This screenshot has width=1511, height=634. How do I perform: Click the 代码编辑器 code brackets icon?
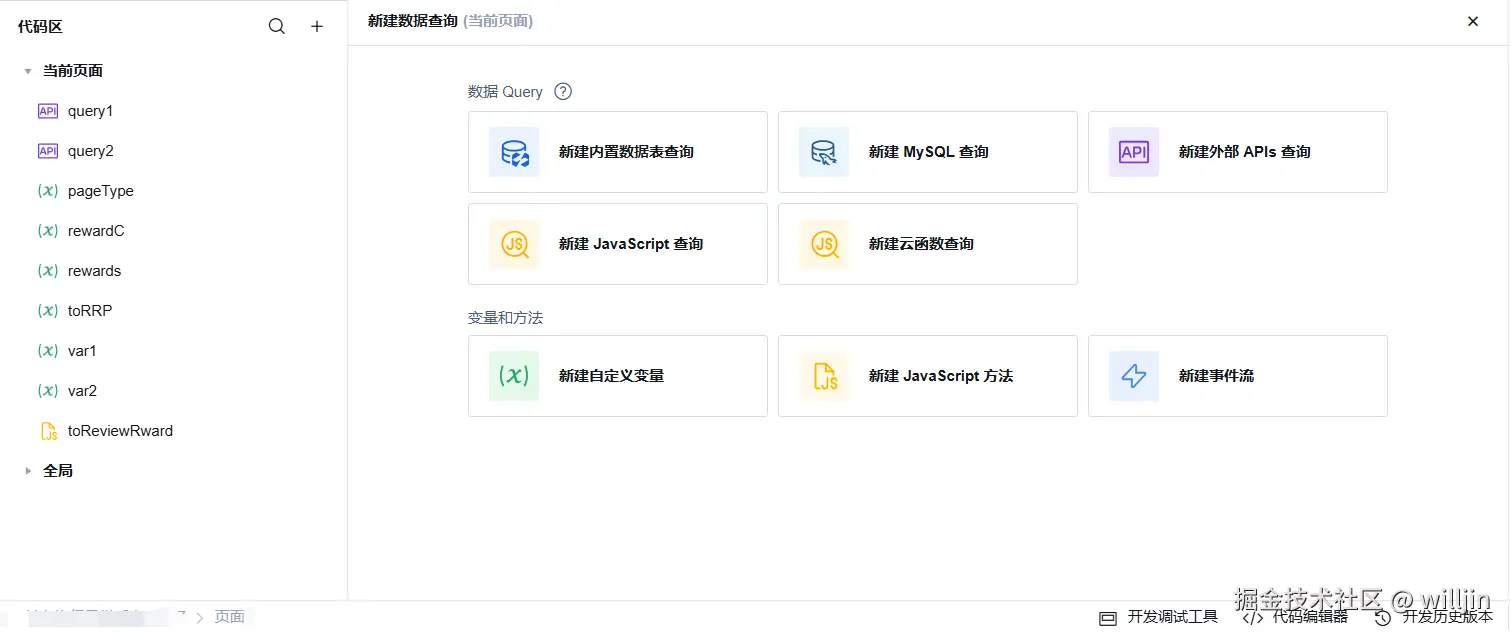point(1252,618)
